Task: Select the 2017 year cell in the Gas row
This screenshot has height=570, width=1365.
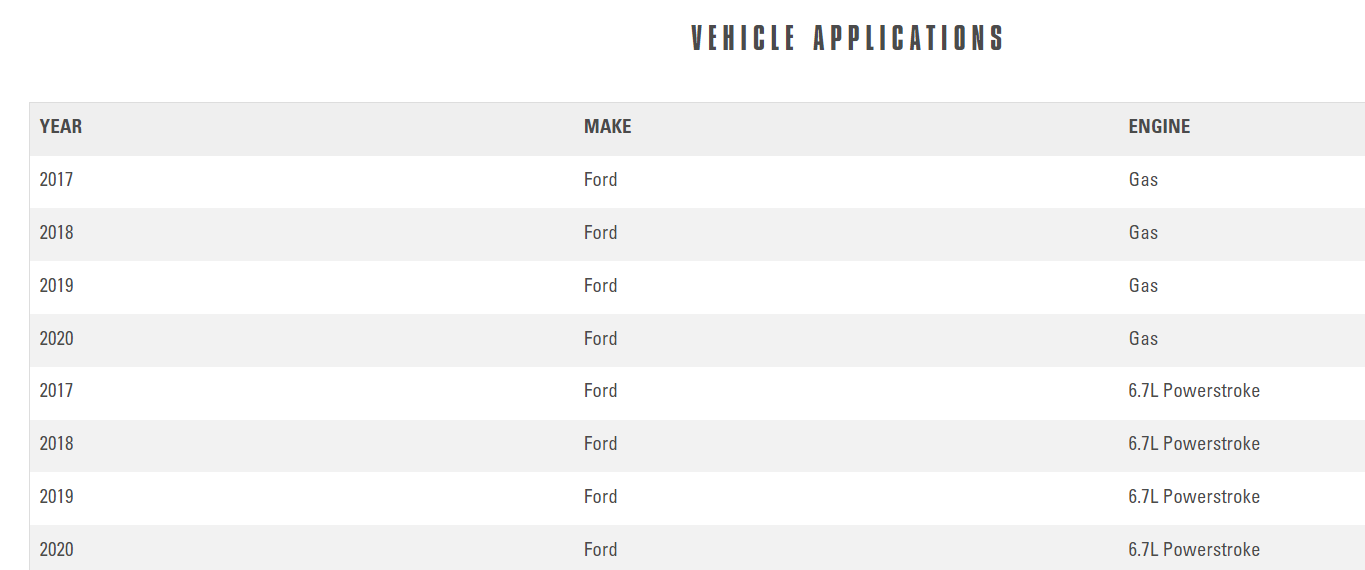Action: point(56,180)
